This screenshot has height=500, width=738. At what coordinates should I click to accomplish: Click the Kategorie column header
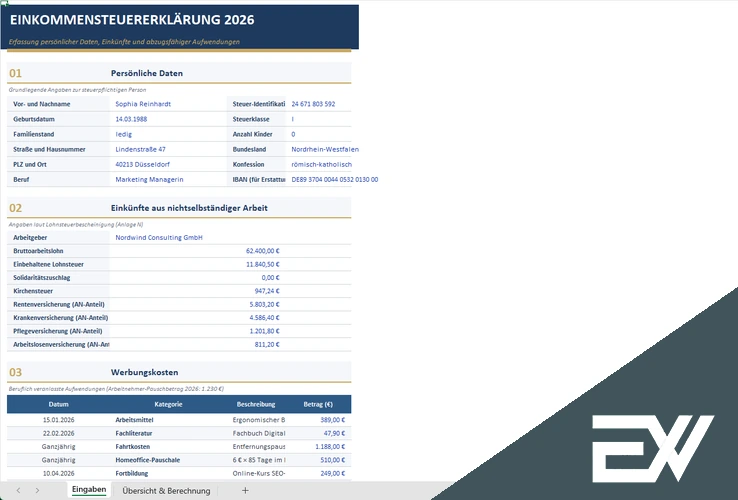click(x=168, y=404)
